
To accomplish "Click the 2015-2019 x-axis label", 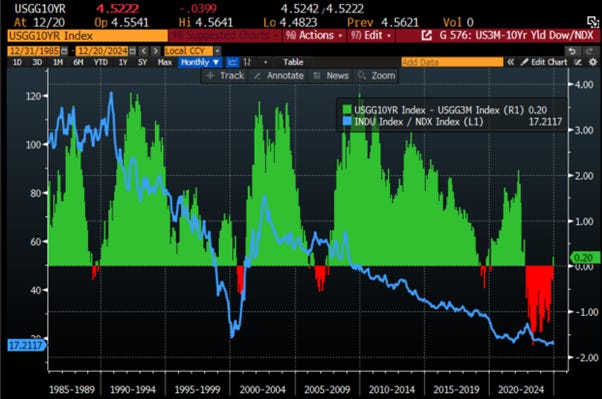I will 456,390.
